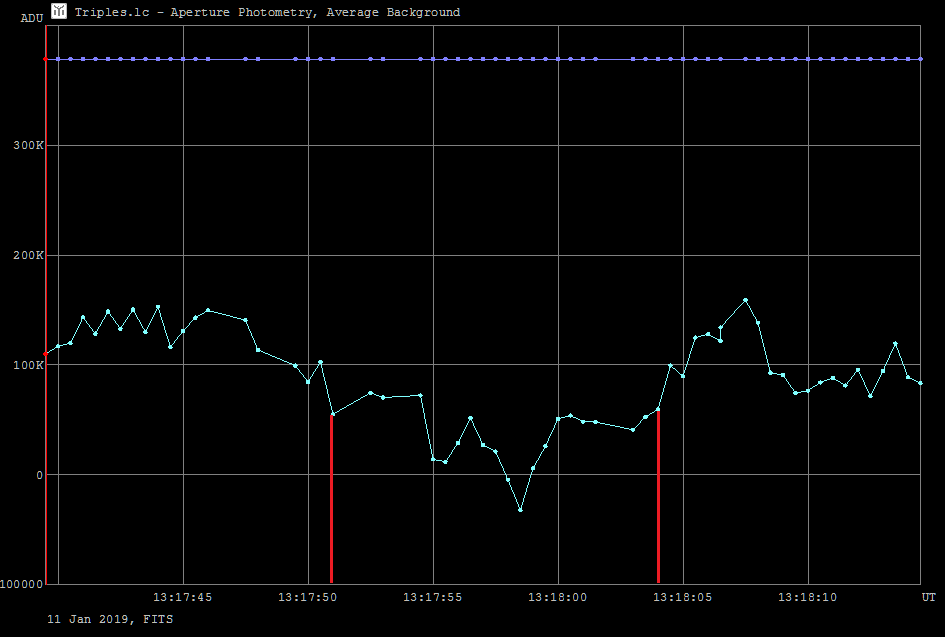Click the red marker line near 13:17:51
The height and width of the screenshot is (637, 945).
tap(331, 498)
